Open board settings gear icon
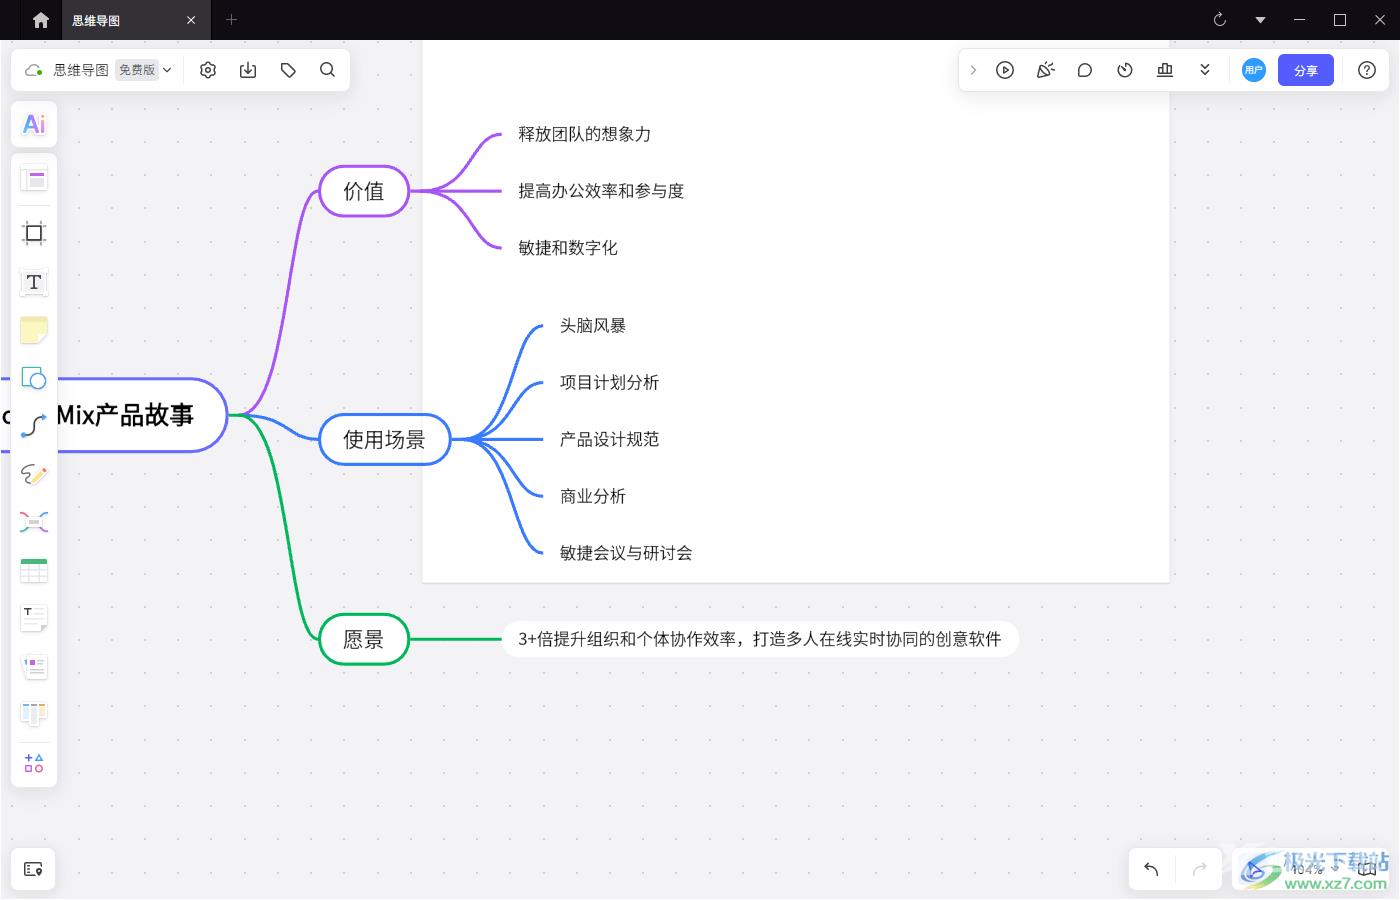The image size is (1400, 900). click(208, 70)
